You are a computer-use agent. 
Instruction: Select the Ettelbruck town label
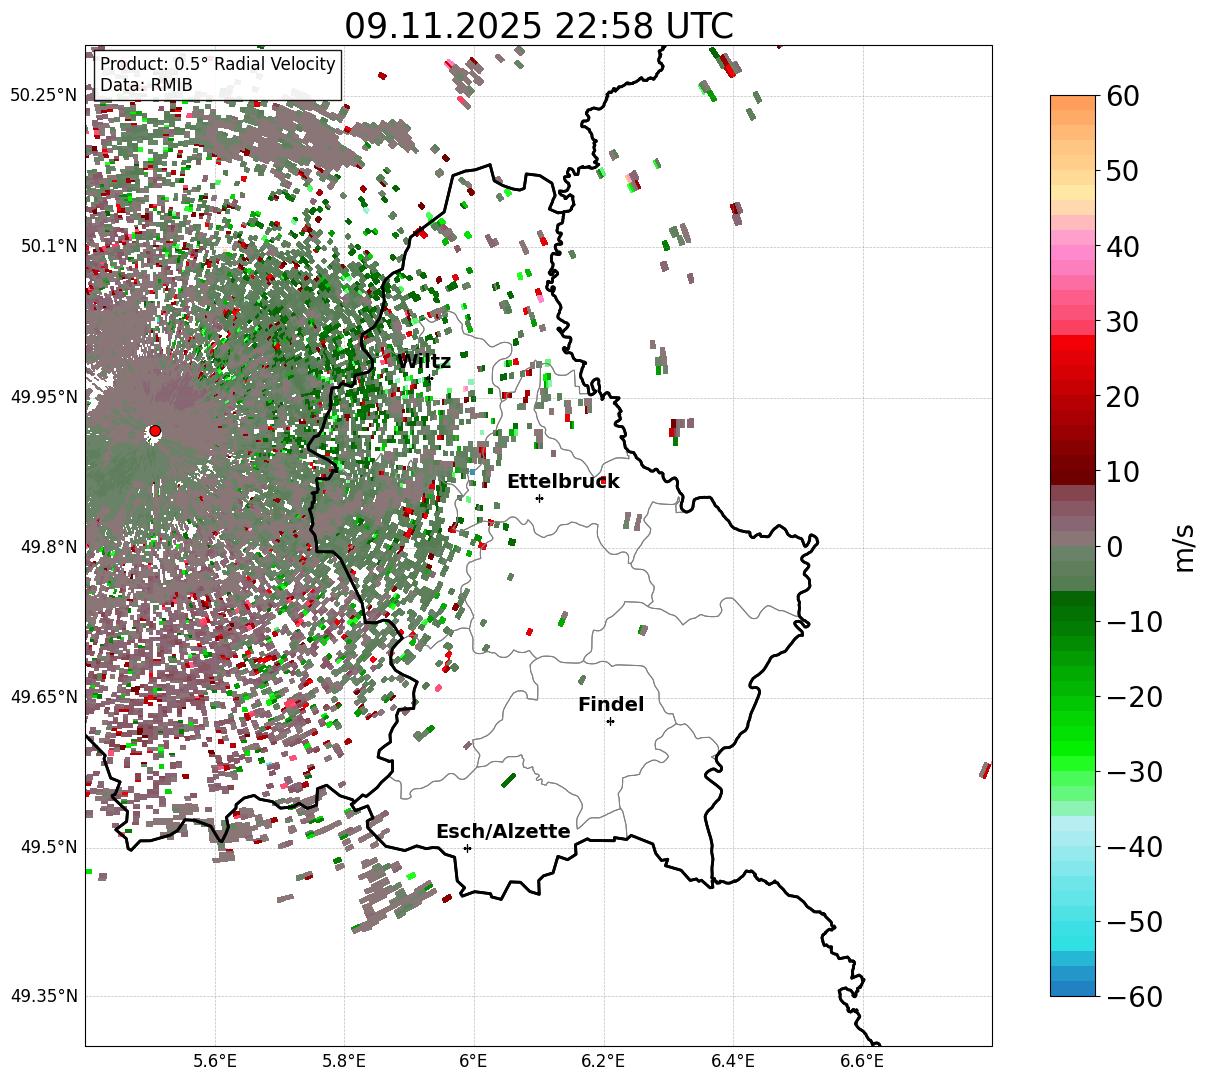pyautogui.click(x=563, y=481)
